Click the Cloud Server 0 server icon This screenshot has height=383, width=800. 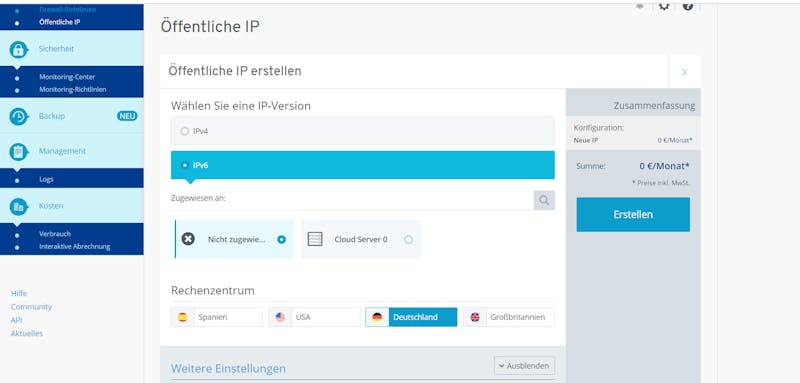pos(315,239)
